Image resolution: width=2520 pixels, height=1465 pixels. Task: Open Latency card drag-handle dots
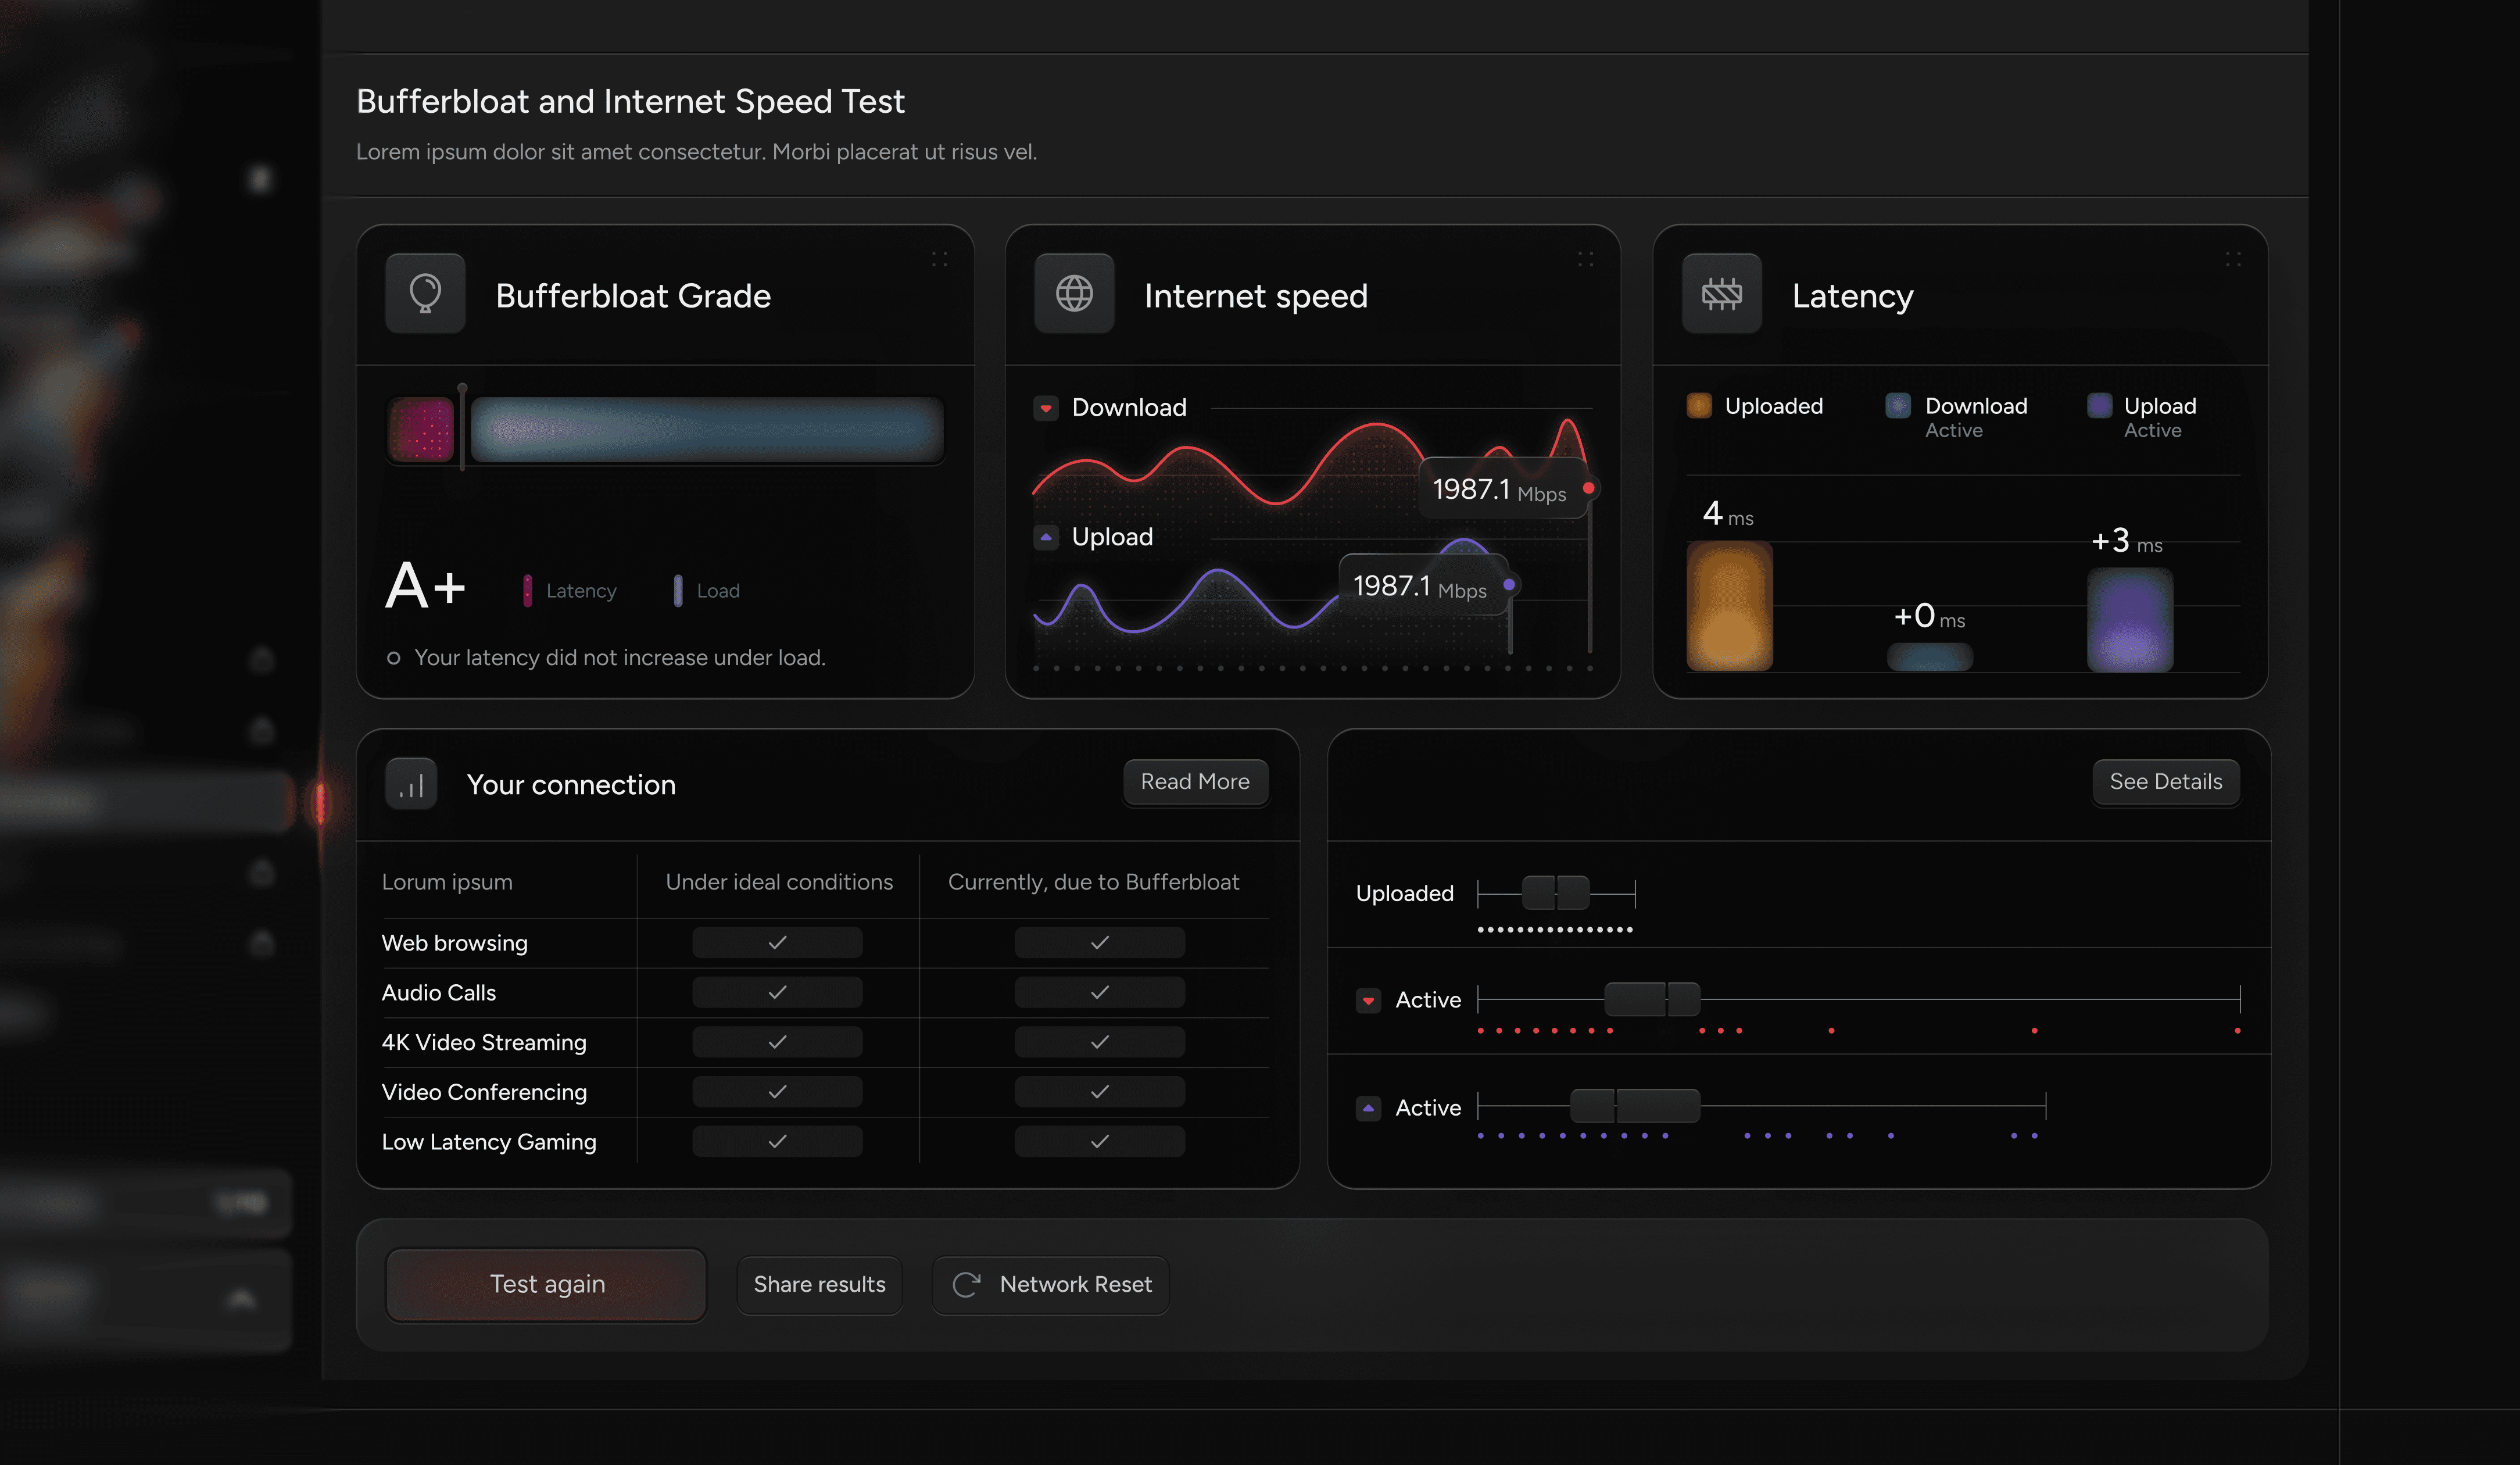(x=2233, y=259)
